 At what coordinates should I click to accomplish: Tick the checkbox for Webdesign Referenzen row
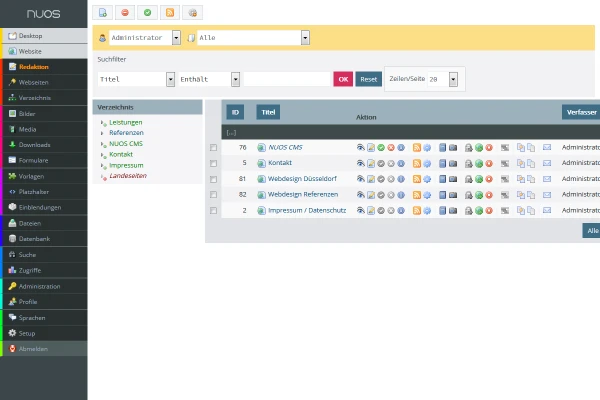click(x=214, y=195)
